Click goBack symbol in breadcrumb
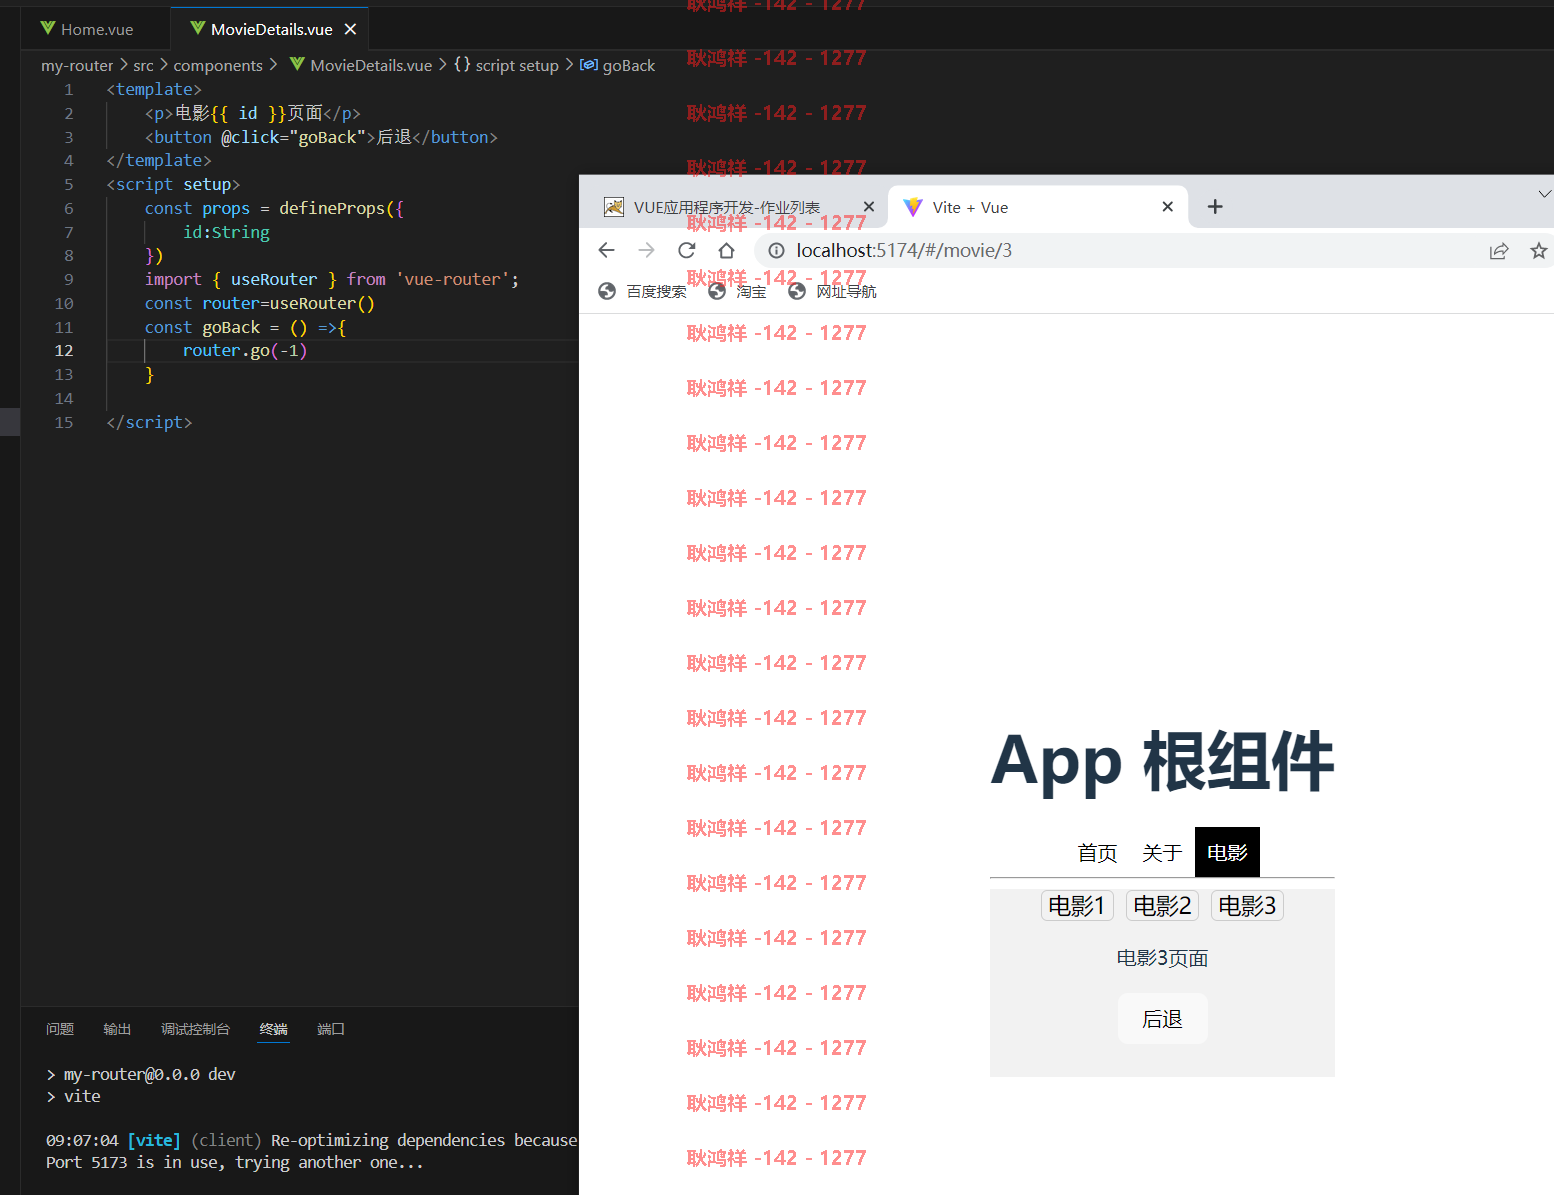 [629, 65]
